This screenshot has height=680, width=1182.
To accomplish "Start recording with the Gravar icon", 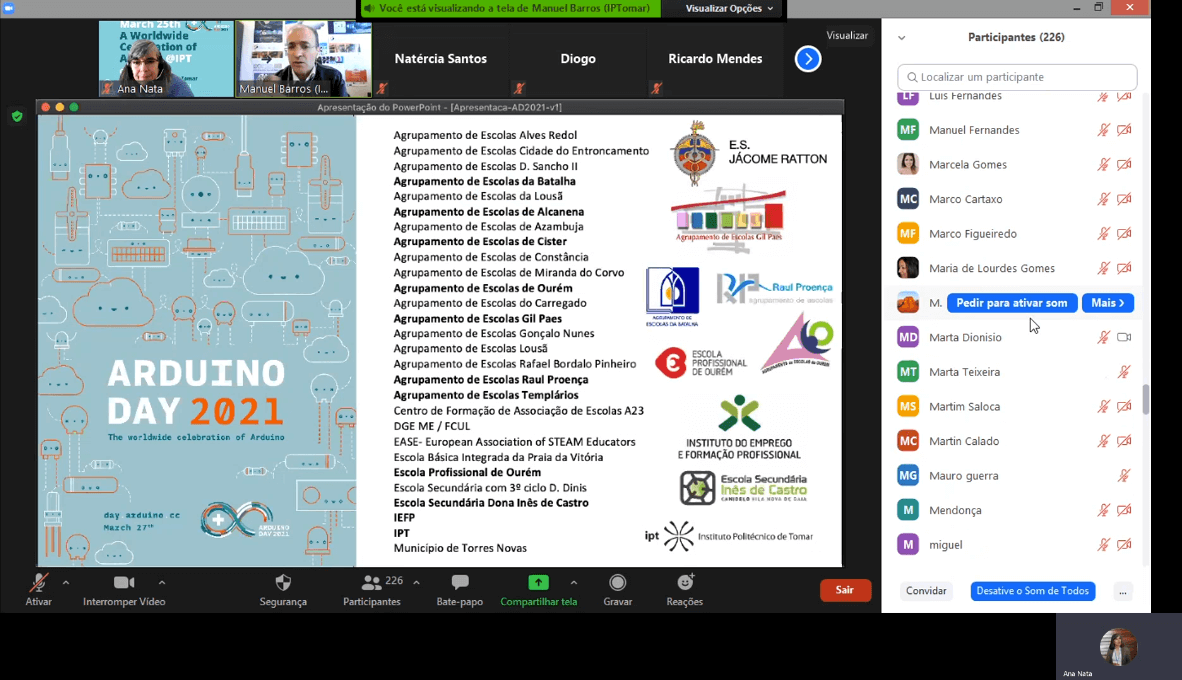I will click(618, 583).
